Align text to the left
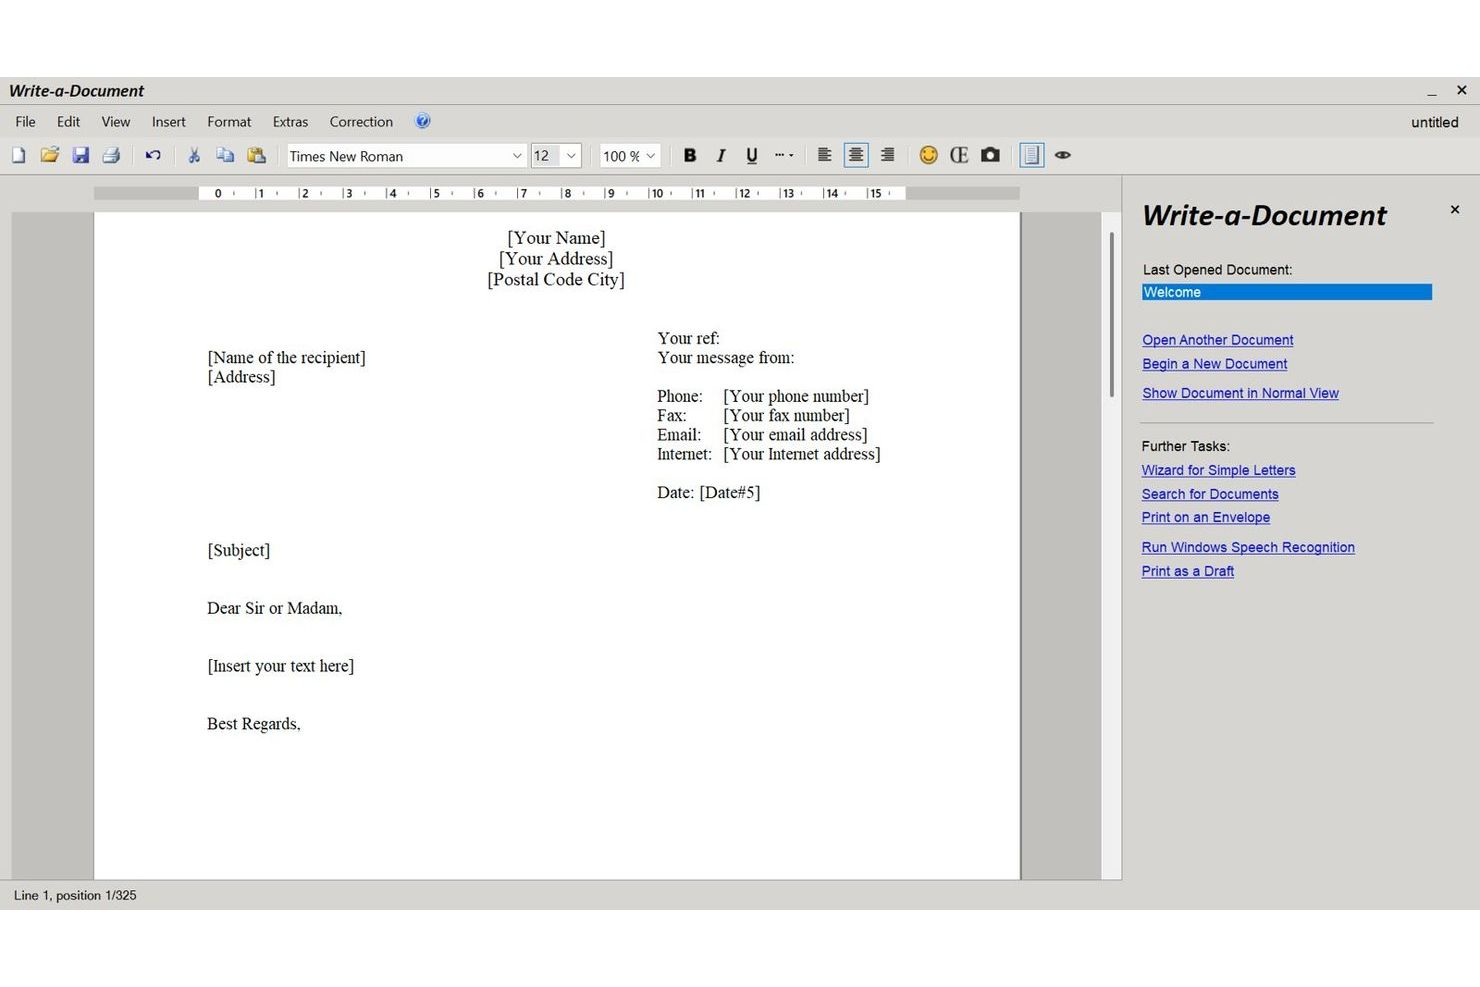Viewport: 1480px width, 987px height. coord(825,155)
